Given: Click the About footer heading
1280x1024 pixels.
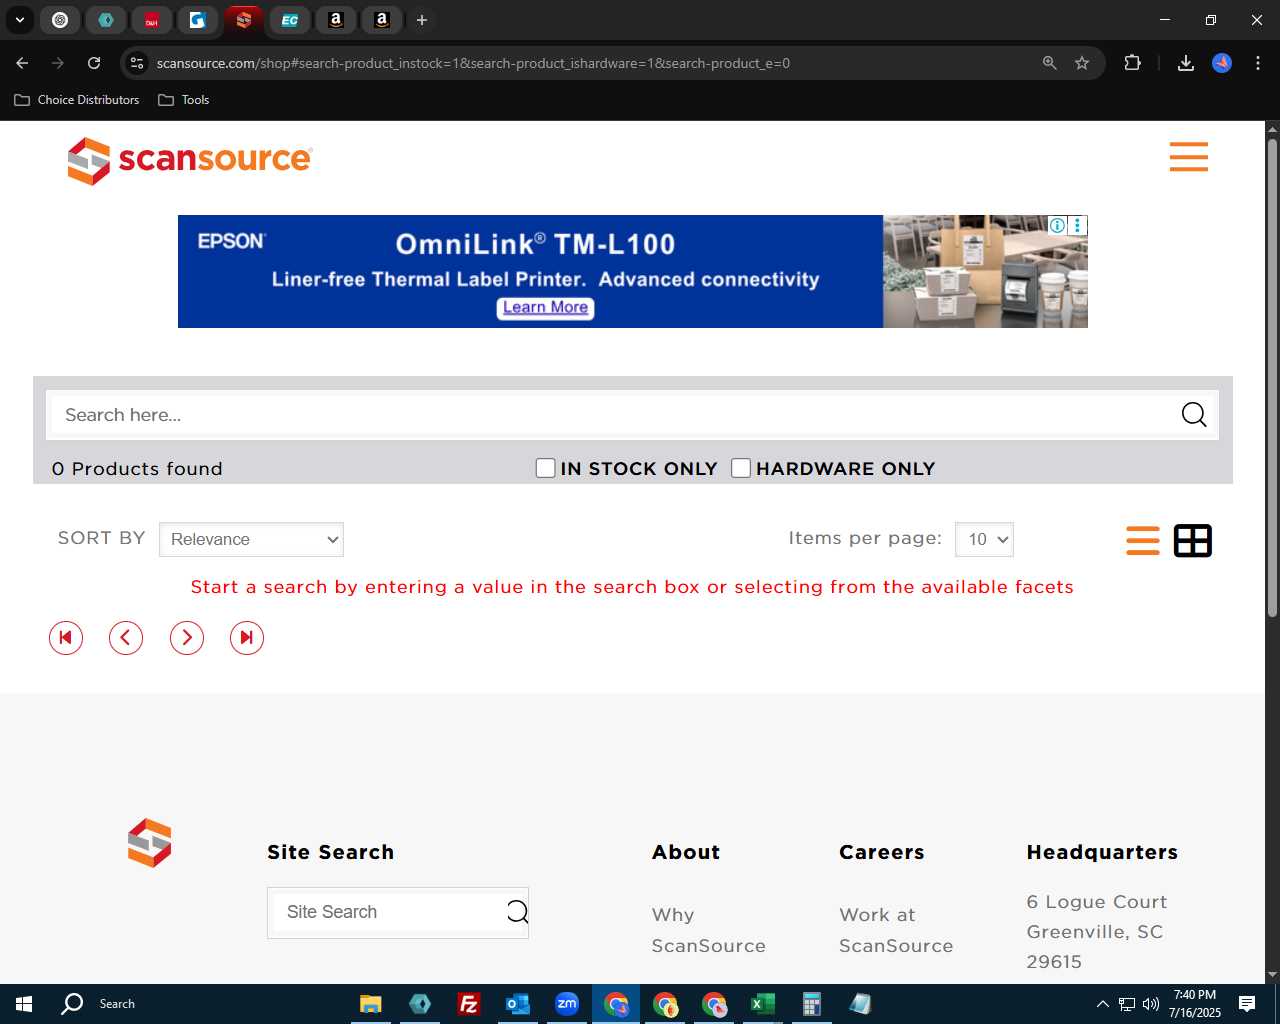Looking at the screenshot, I should point(686,852).
